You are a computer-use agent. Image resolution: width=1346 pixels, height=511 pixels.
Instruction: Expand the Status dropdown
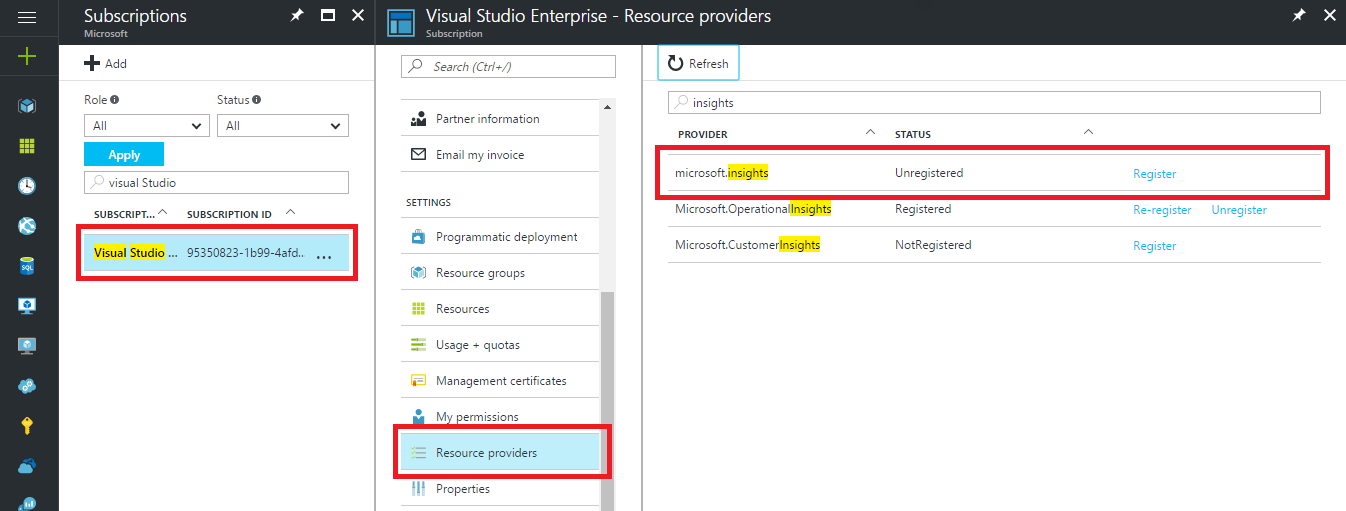[x=284, y=126]
